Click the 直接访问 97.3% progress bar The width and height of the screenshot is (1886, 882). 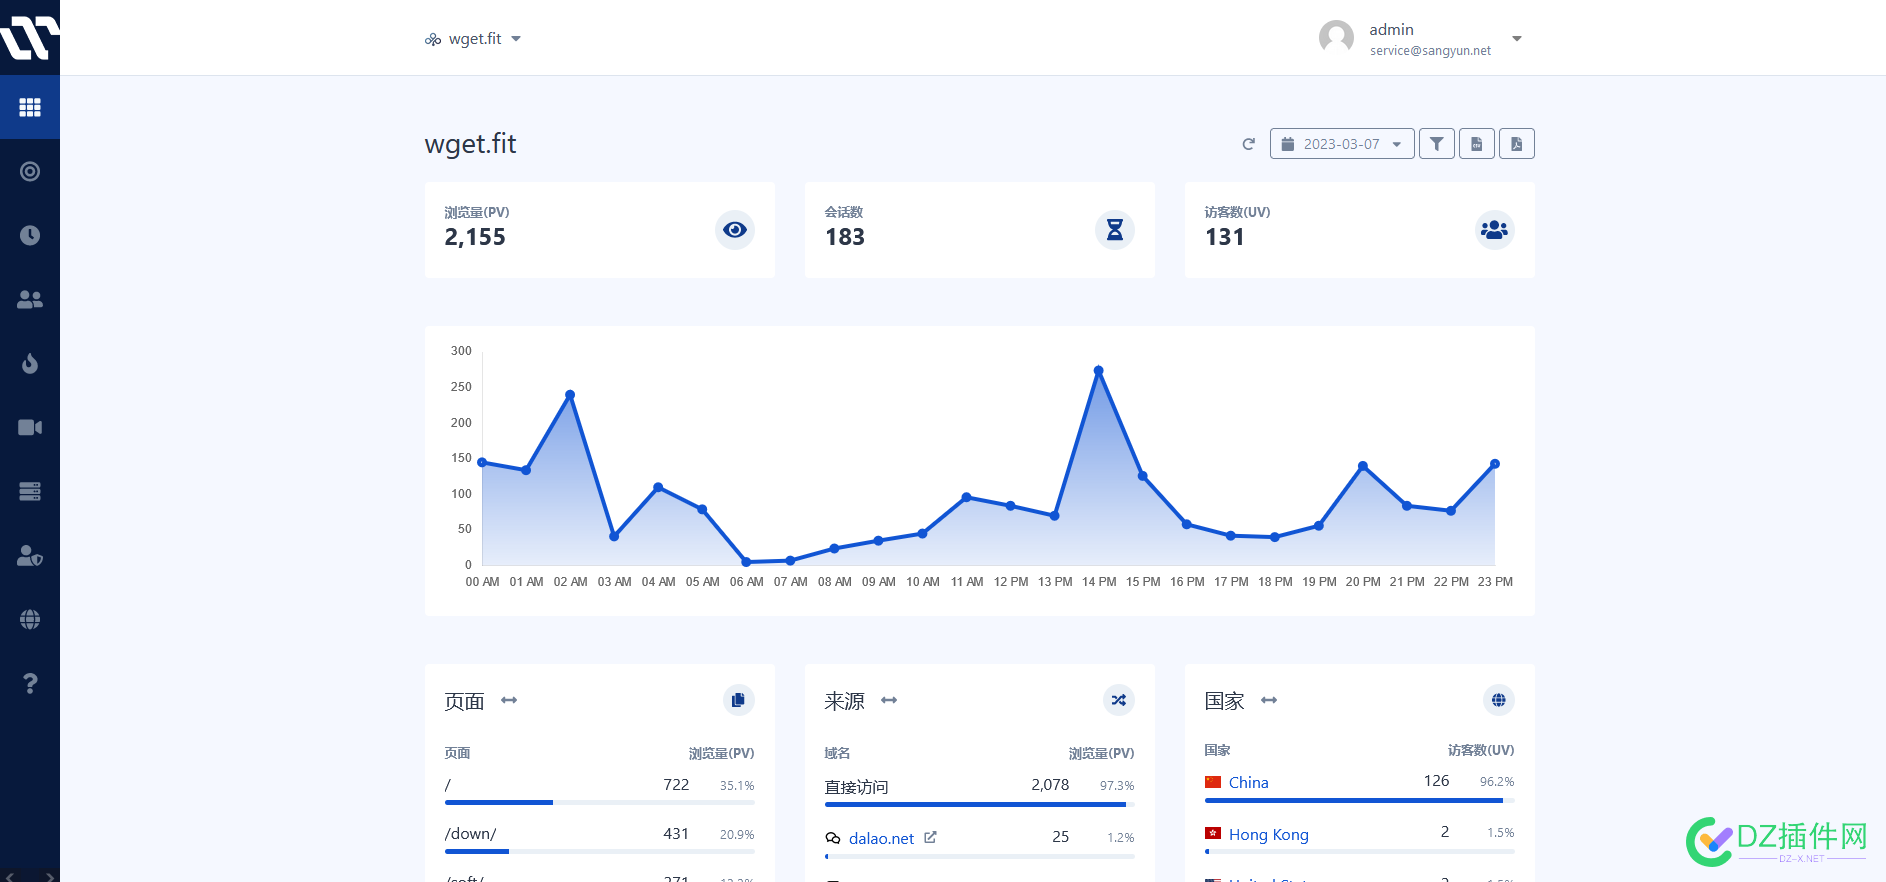tap(979, 804)
